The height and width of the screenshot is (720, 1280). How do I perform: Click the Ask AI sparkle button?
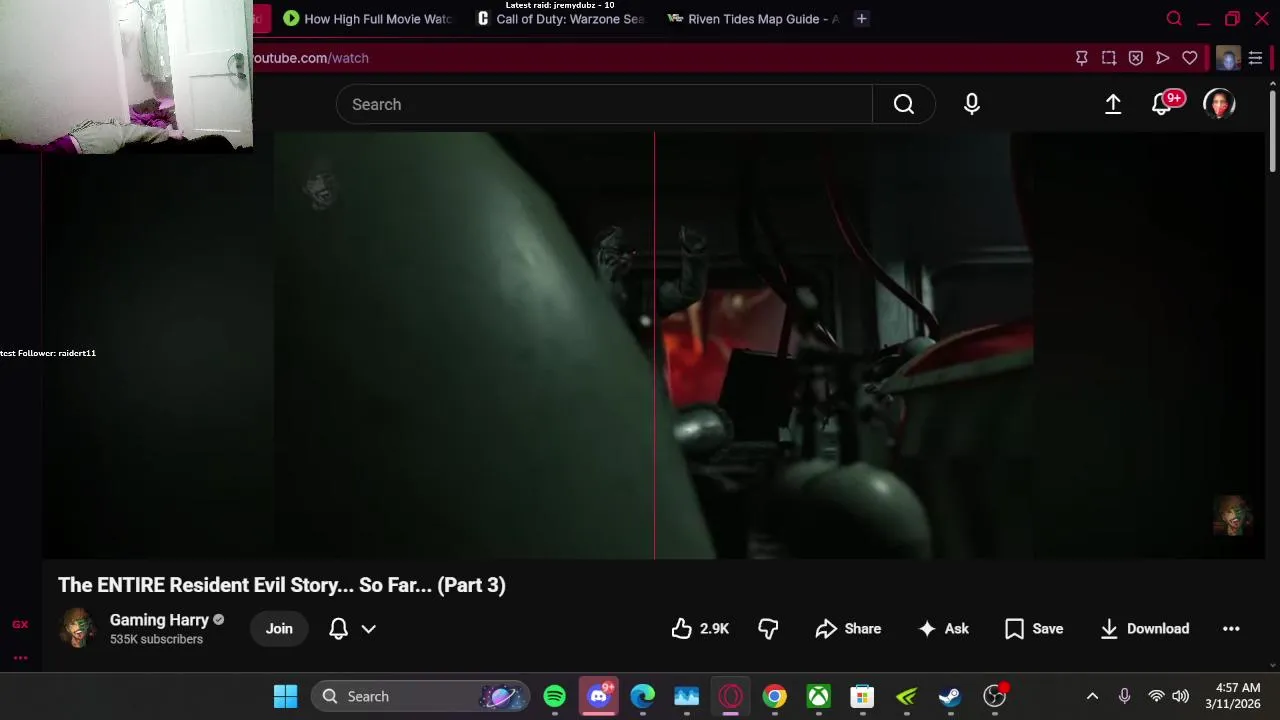(943, 628)
